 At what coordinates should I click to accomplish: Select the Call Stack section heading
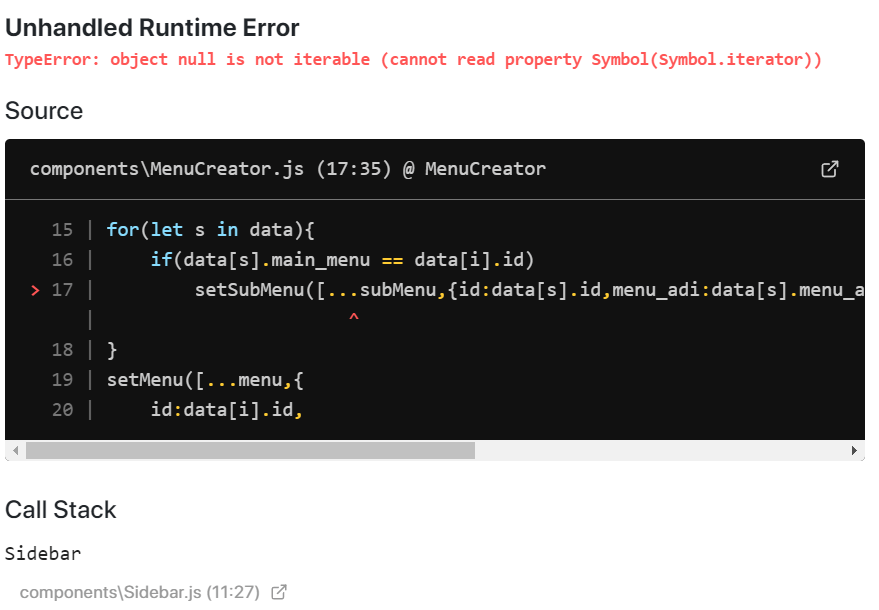(61, 509)
